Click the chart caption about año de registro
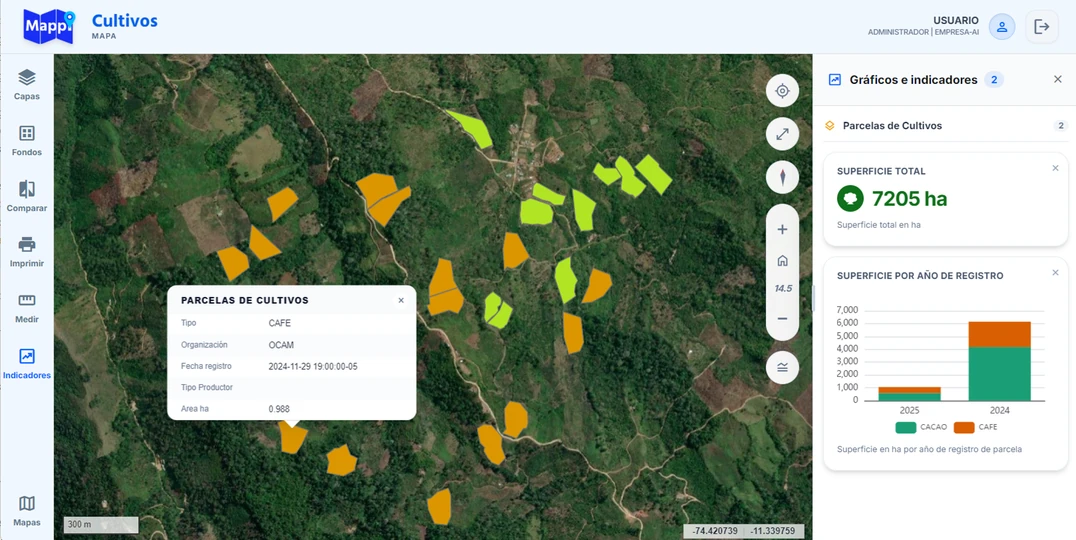Image resolution: width=1076 pixels, height=540 pixels. [929, 449]
